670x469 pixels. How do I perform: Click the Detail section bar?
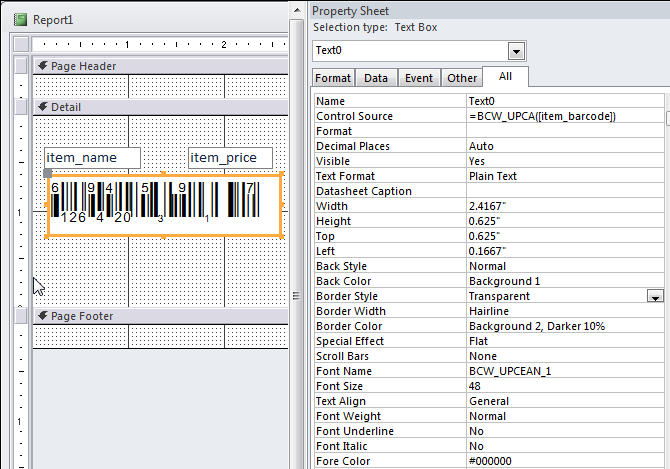(160, 107)
